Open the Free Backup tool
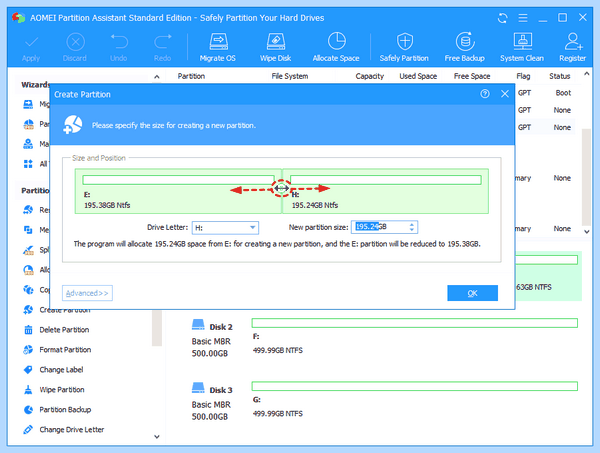Viewport: 600px width, 453px height. point(465,47)
